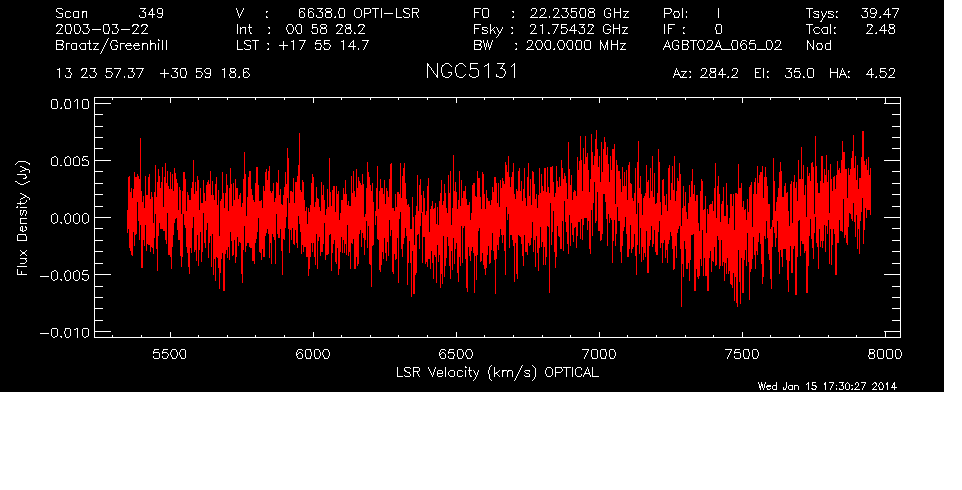Click y-axis tick label 0.010
Image resolution: width=962 pixels, height=490 pixels.
[70, 104]
